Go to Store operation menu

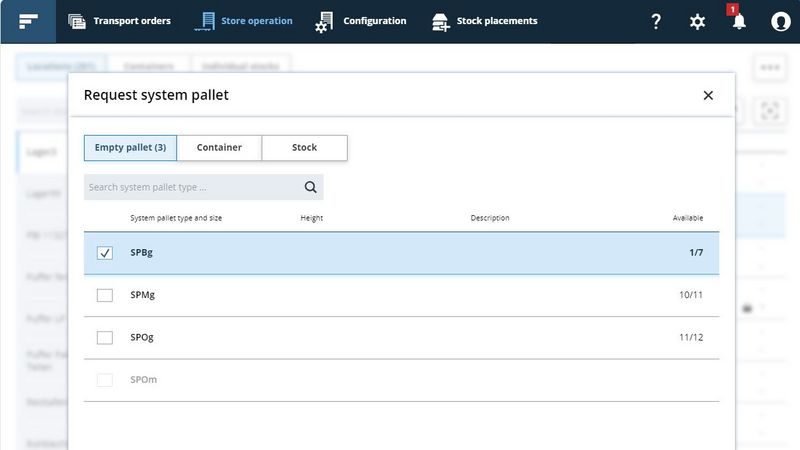(245, 21)
